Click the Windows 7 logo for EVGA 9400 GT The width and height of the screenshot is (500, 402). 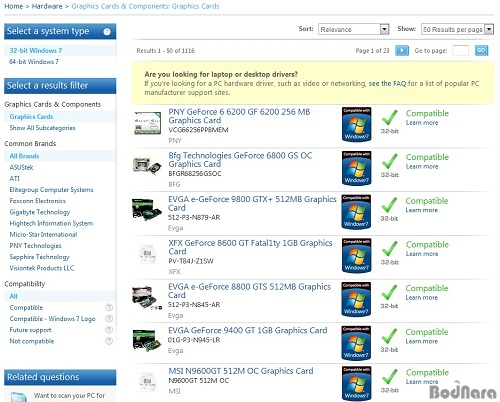[356, 343]
